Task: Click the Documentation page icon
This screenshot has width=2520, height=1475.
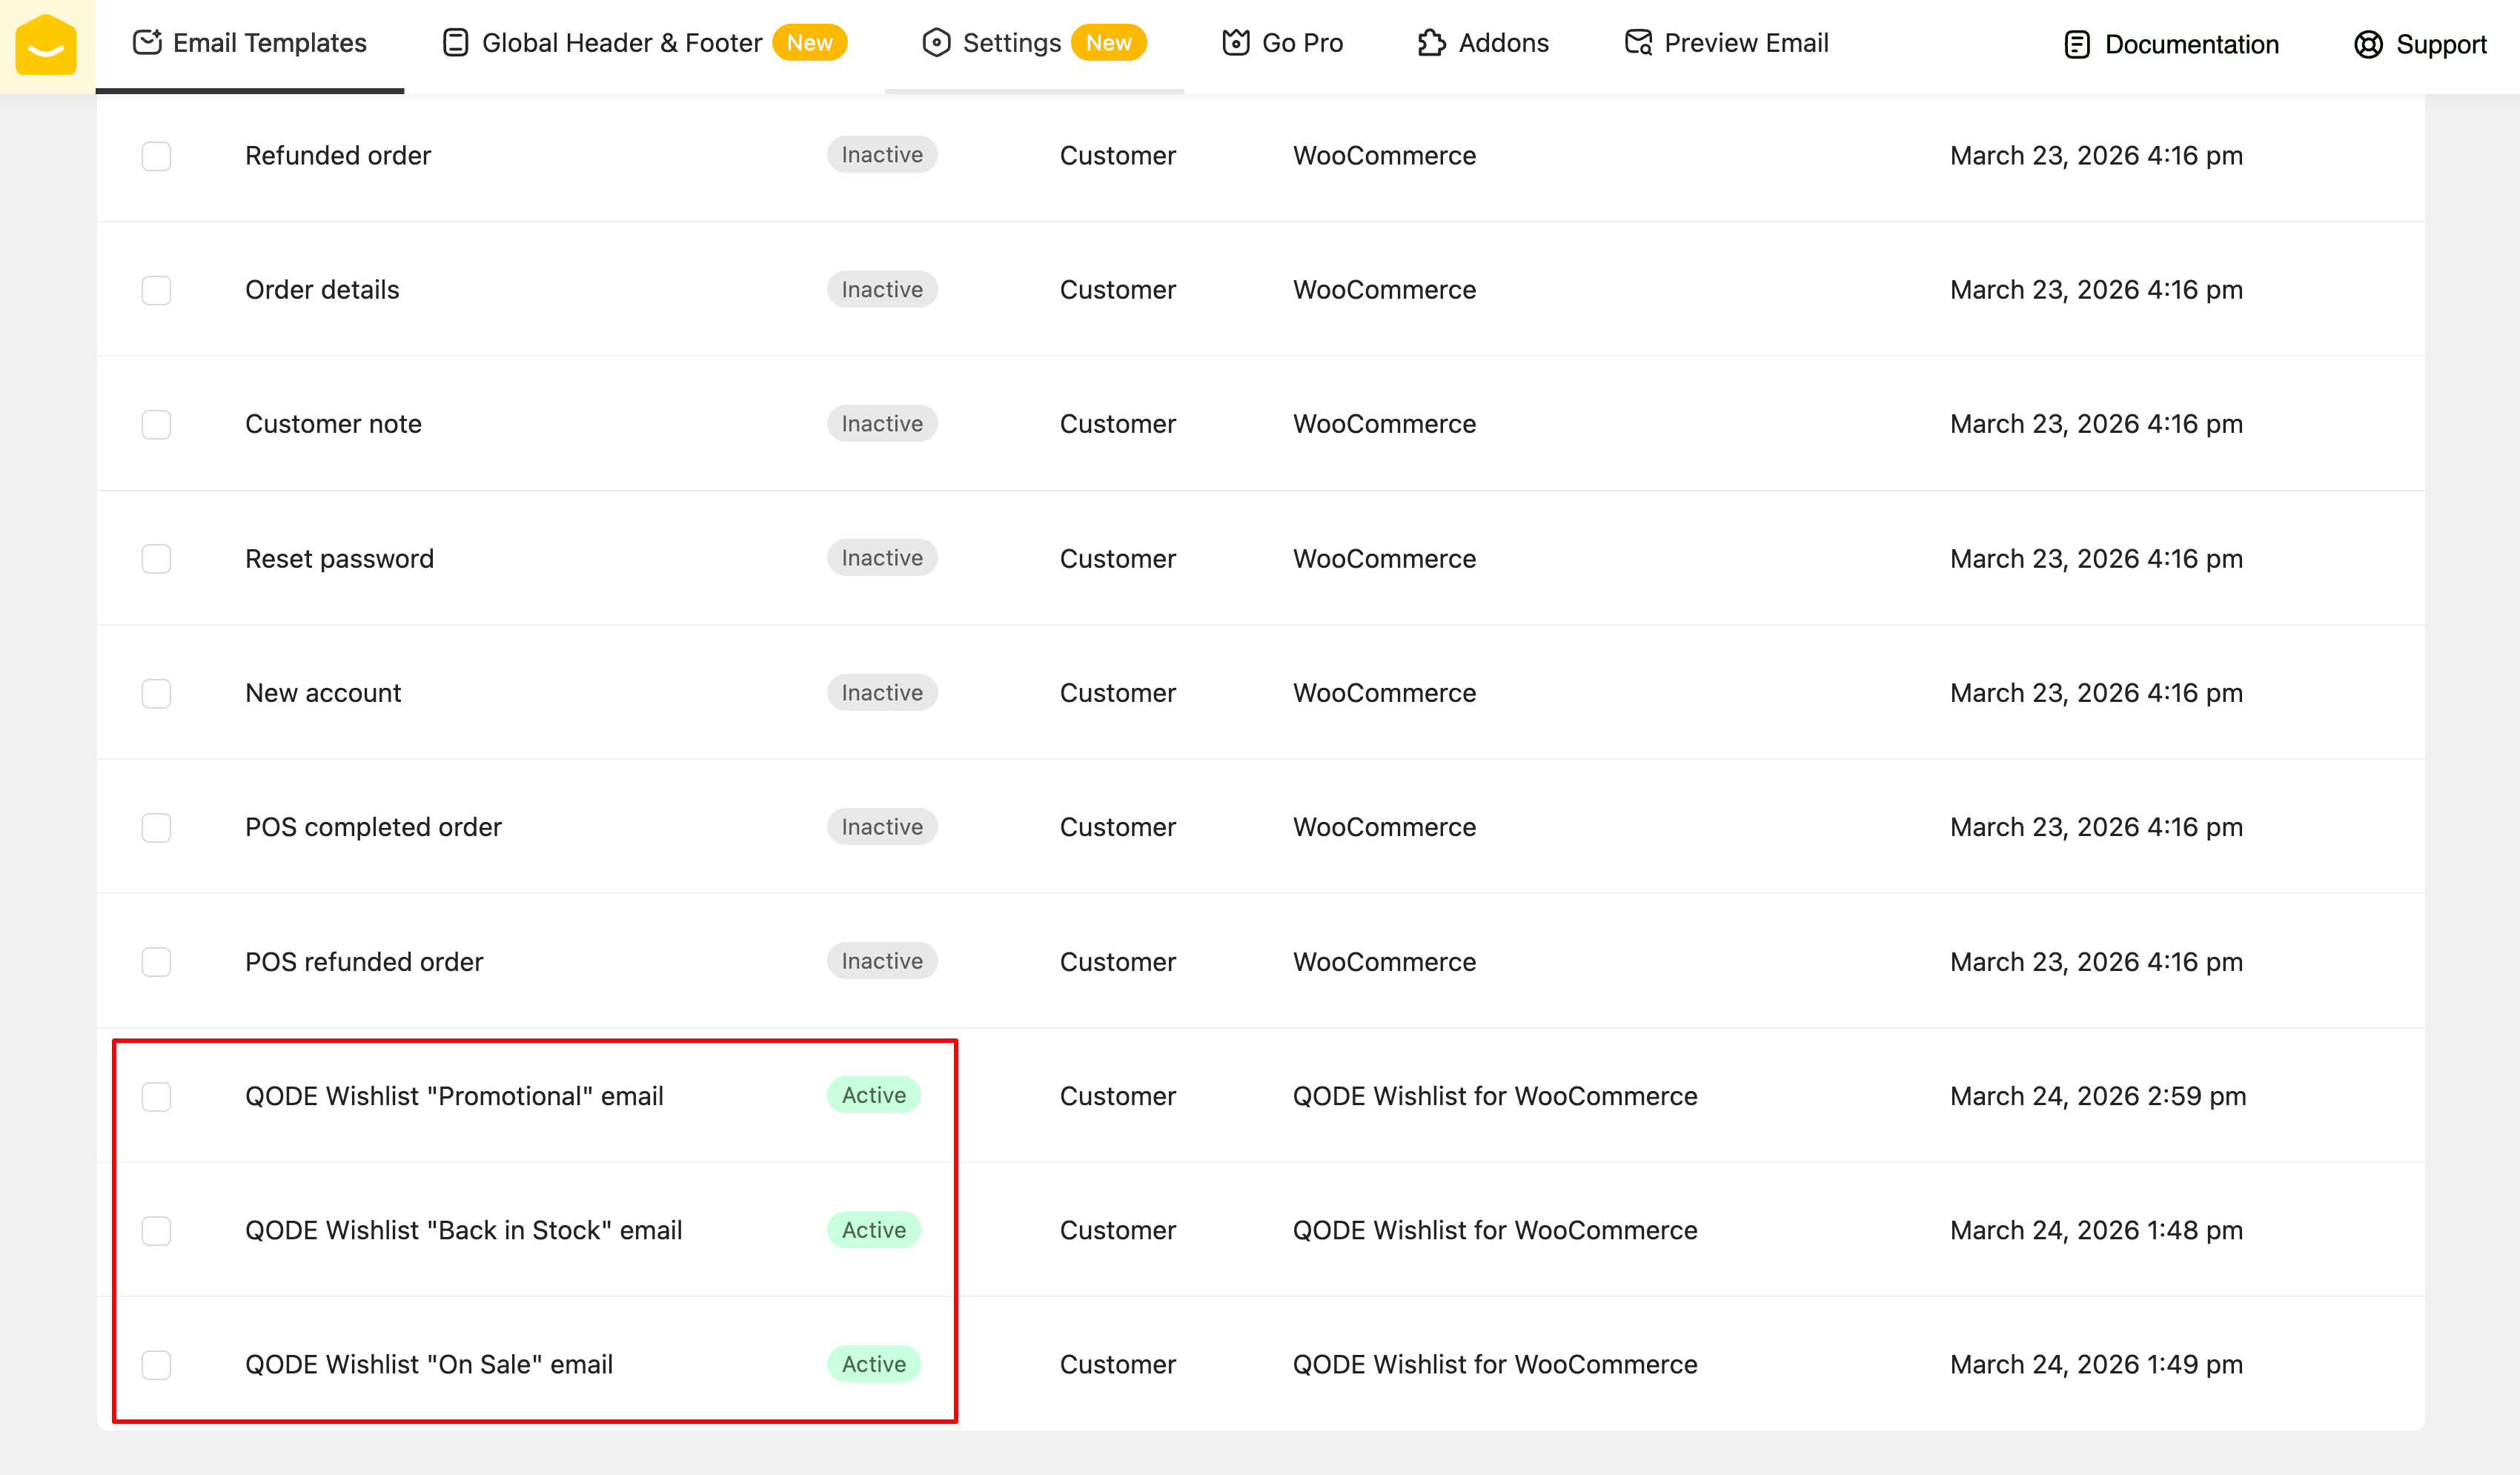Action: click(x=2077, y=44)
